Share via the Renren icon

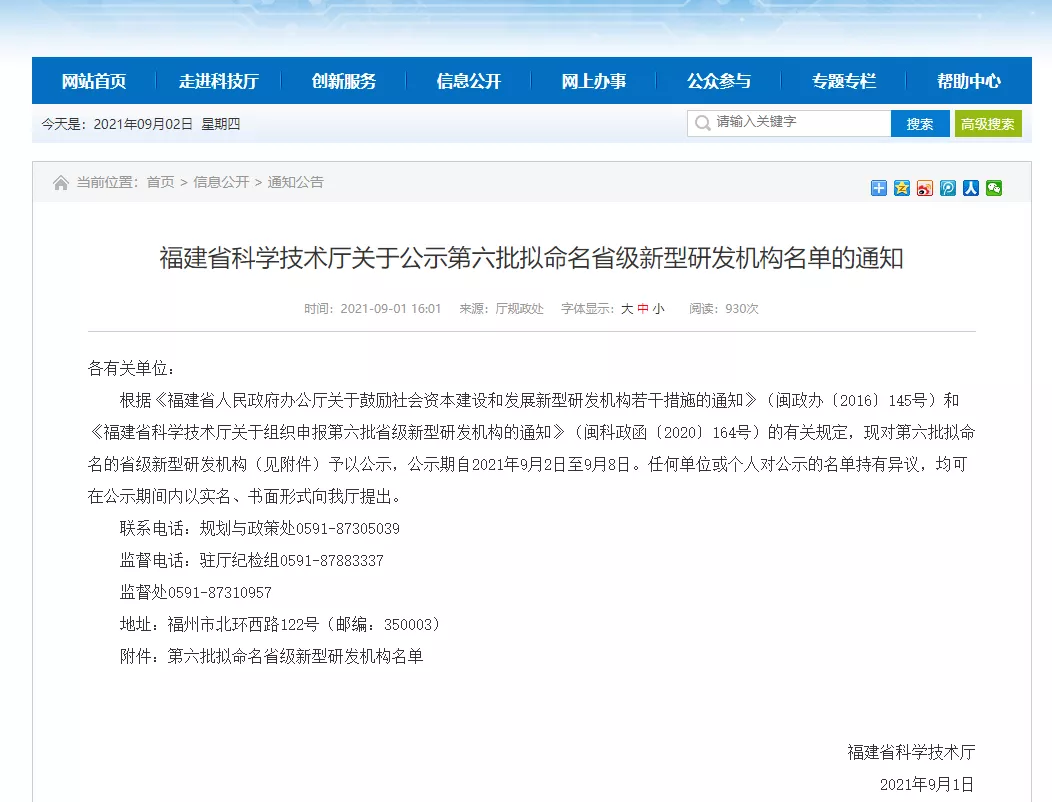(971, 188)
